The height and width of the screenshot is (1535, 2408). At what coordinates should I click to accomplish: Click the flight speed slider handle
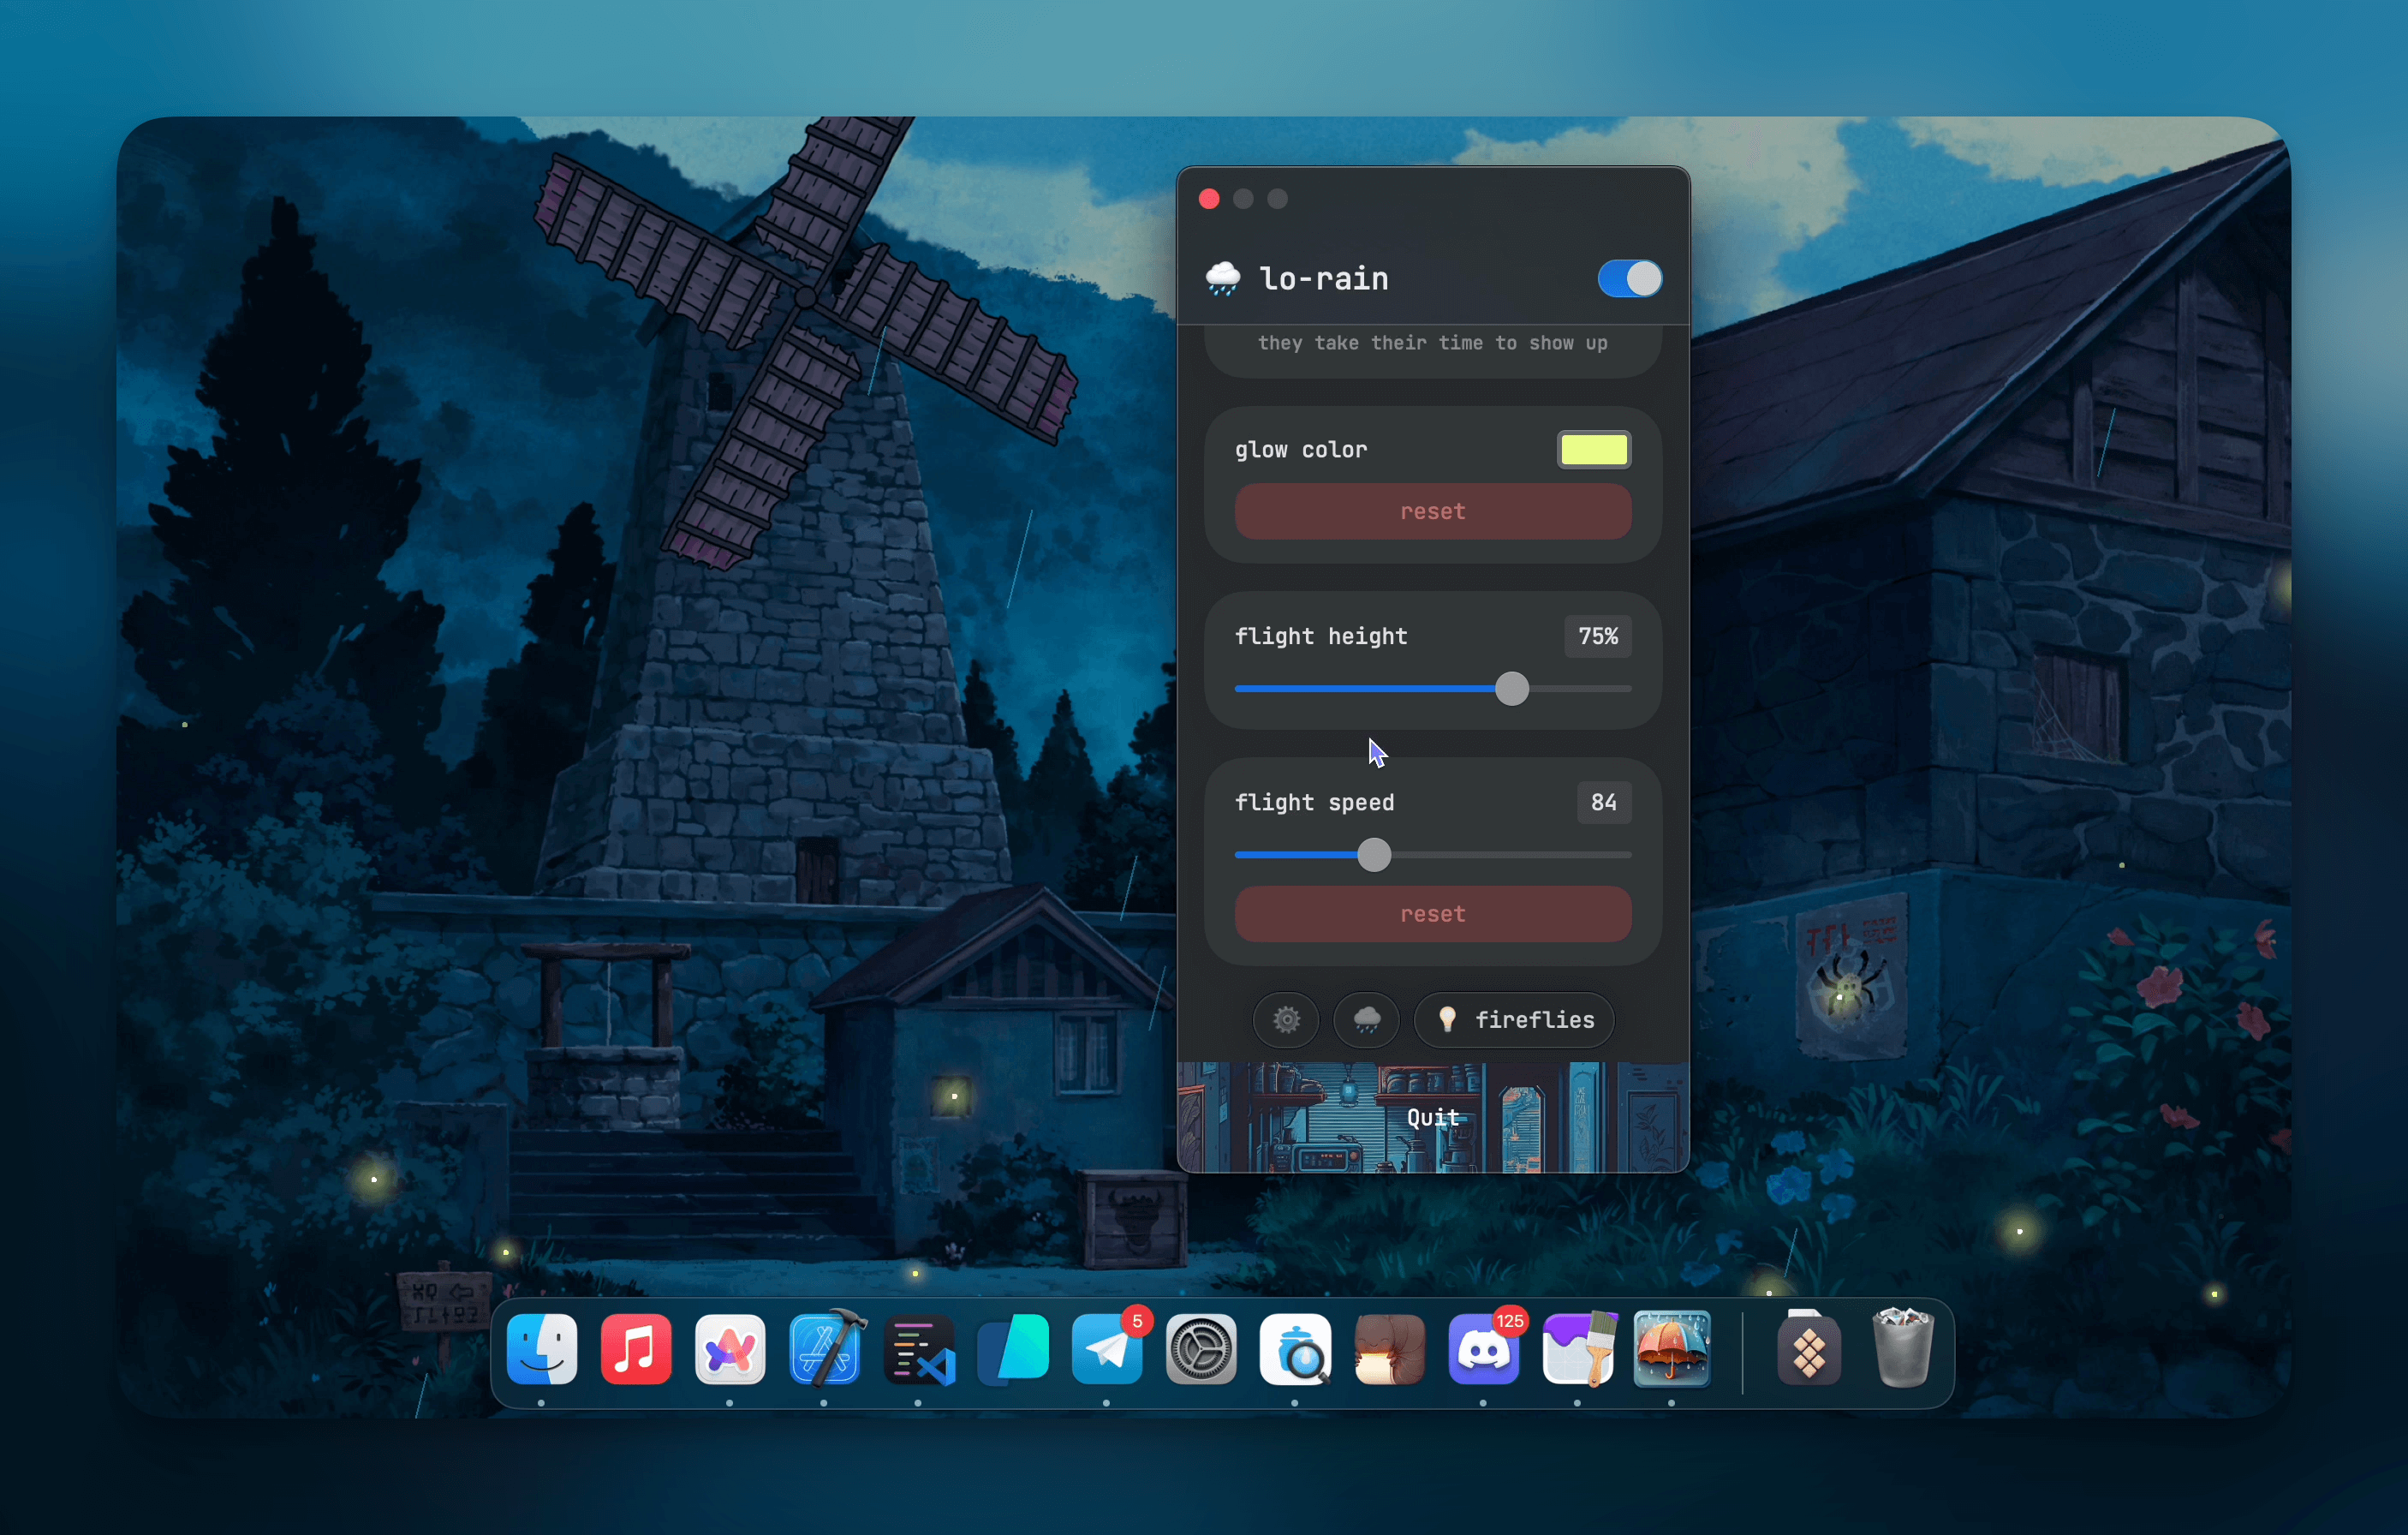1374,855
